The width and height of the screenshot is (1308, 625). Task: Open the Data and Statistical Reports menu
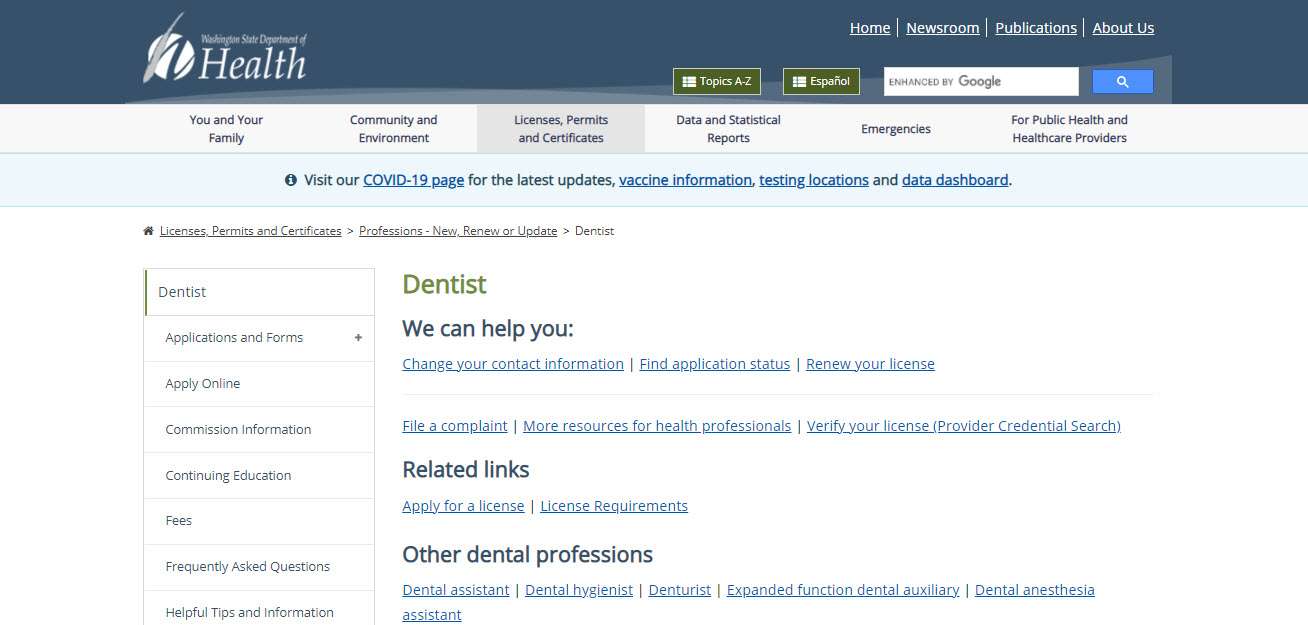pyautogui.click(x=728, y=128)
